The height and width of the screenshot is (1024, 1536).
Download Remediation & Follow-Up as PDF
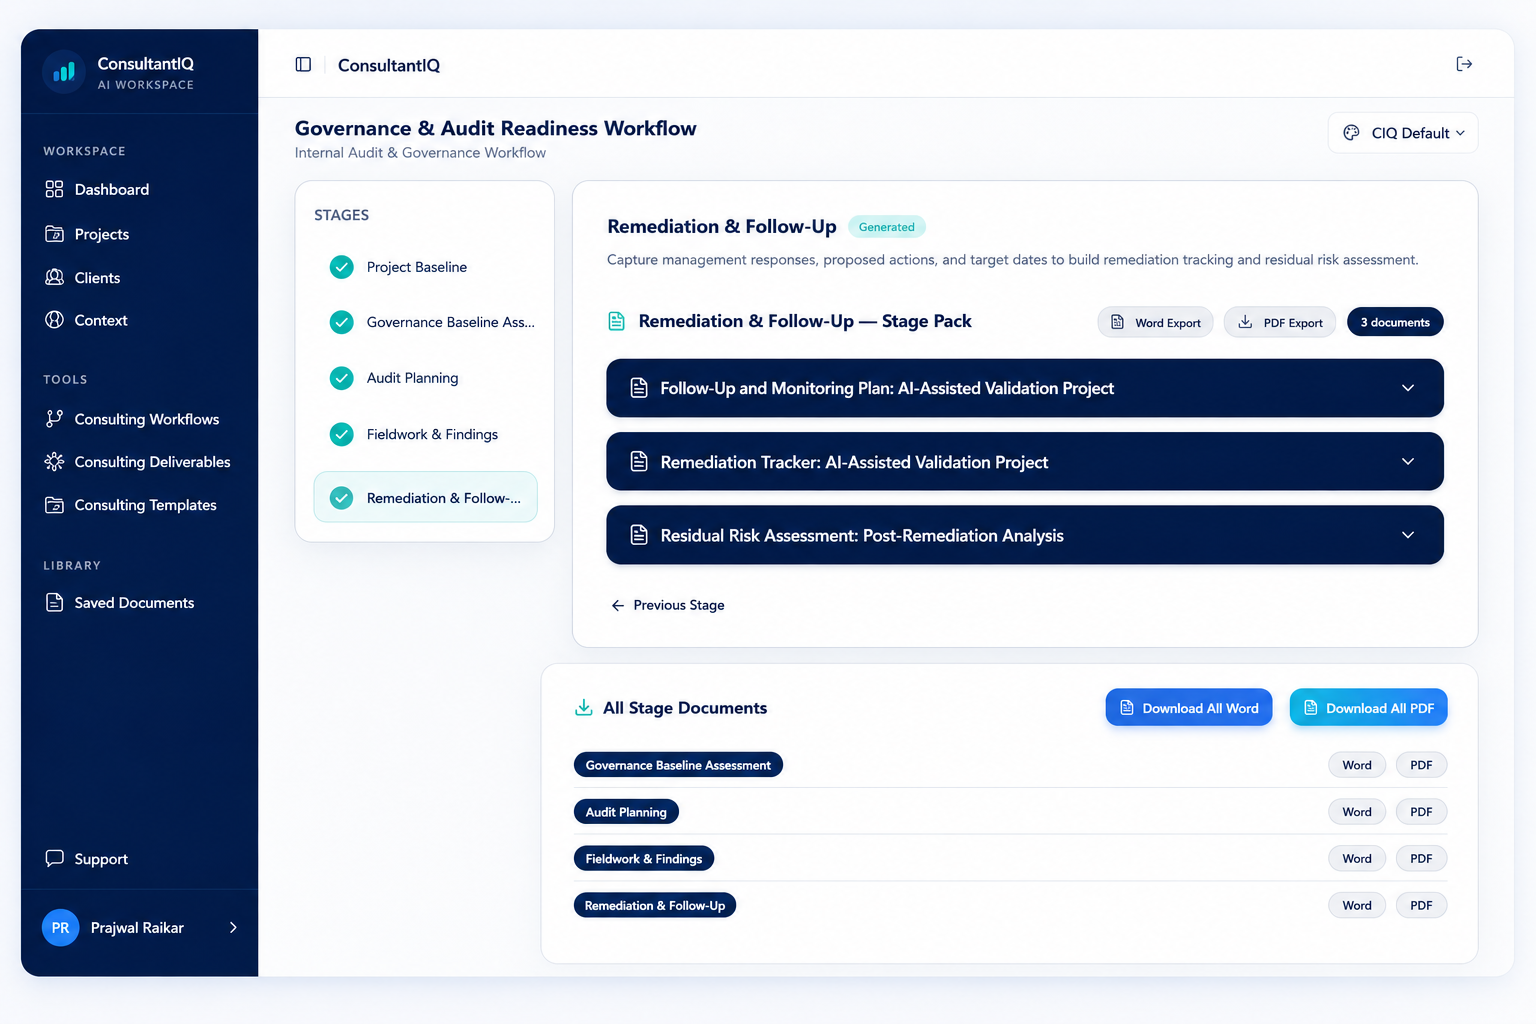[x=1421, y=905]
